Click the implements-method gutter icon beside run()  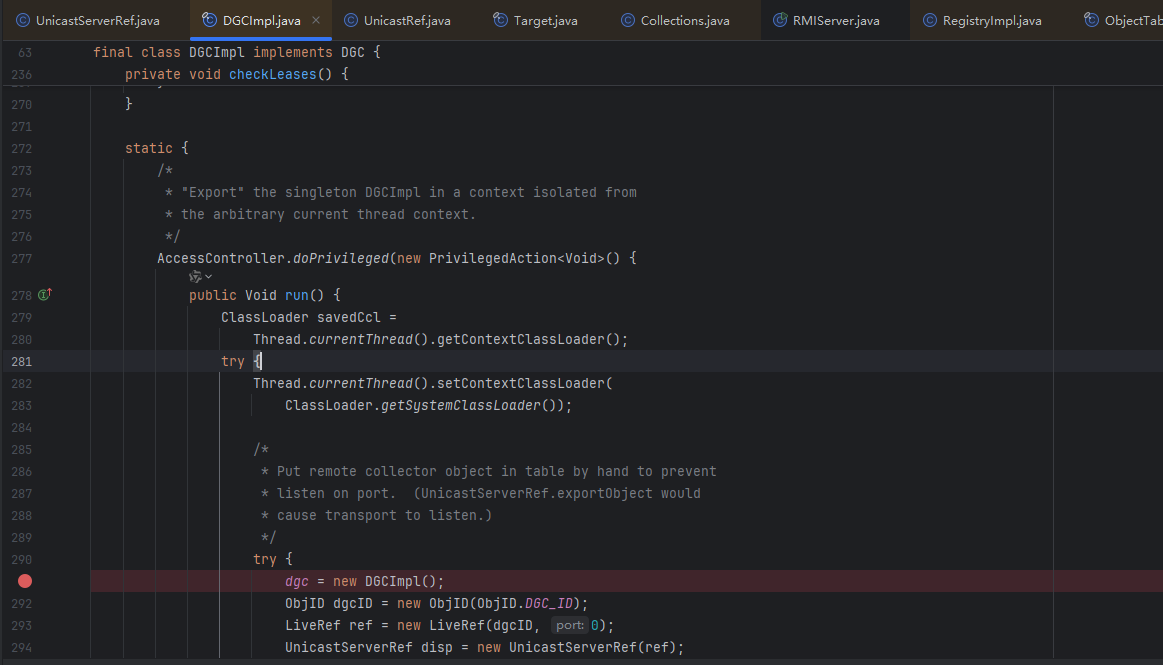coord(44,295)
